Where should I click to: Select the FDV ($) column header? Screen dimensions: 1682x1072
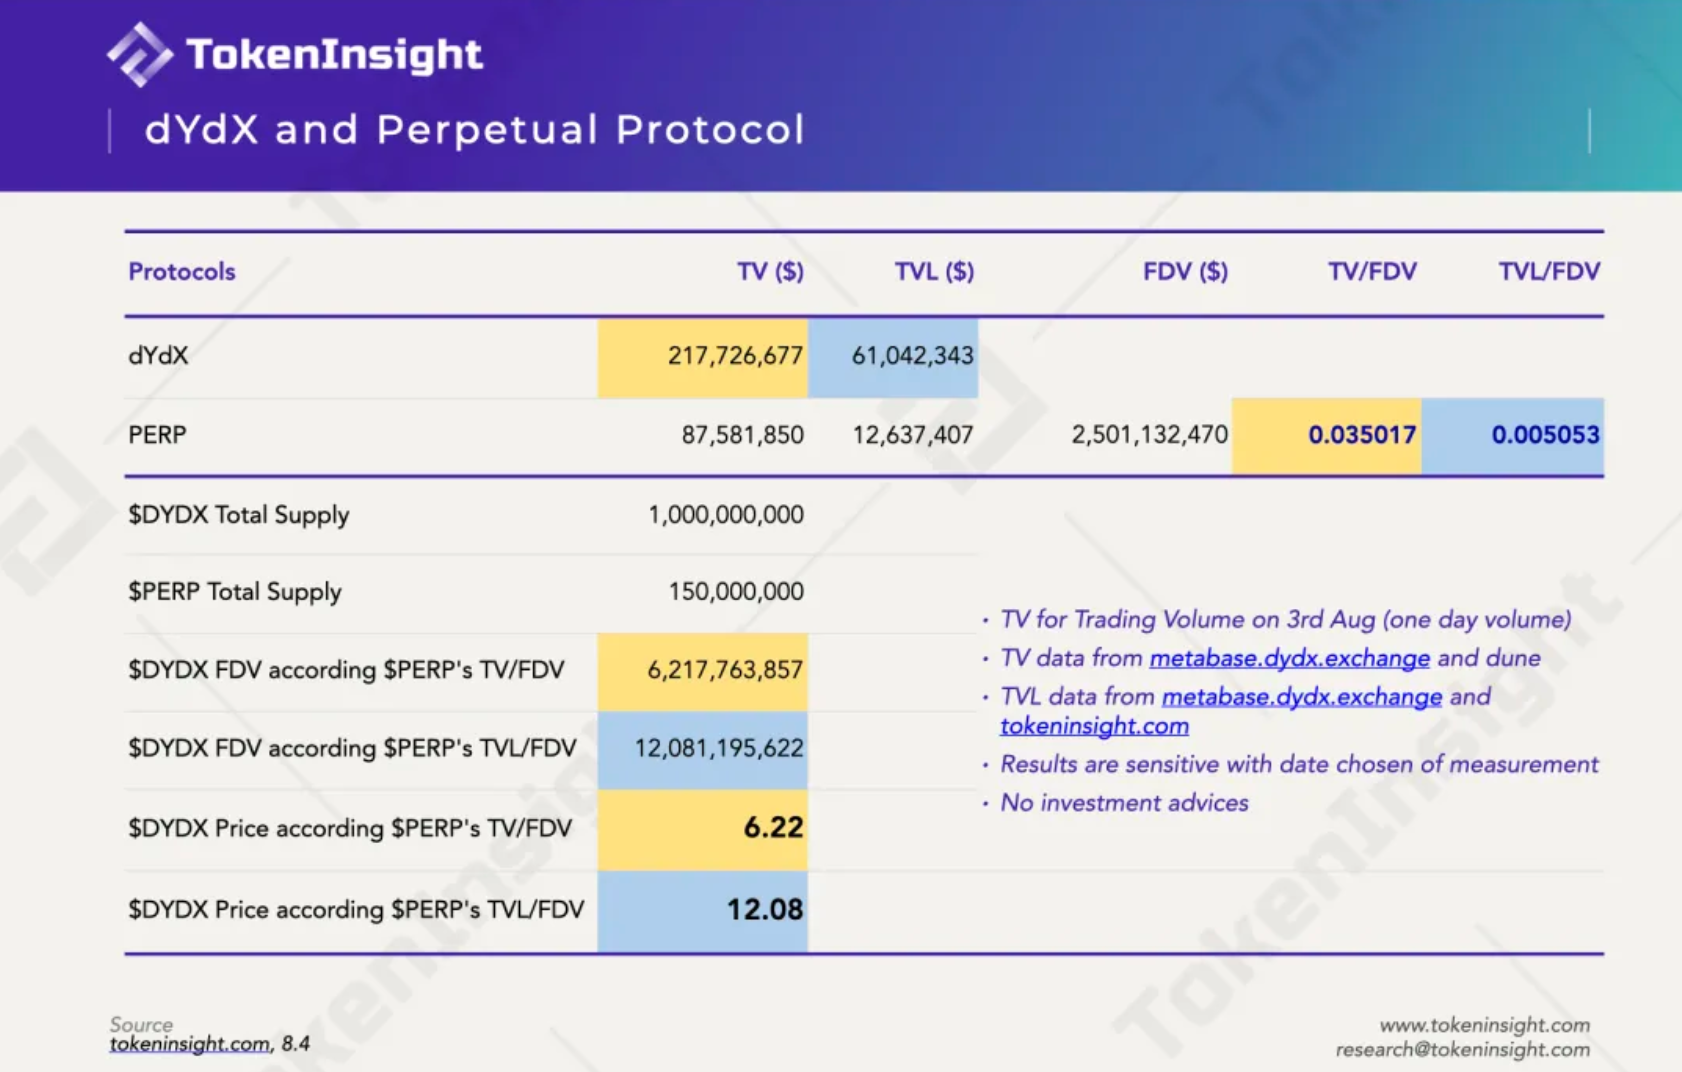pyautogui.click(x=1185, y=272)
